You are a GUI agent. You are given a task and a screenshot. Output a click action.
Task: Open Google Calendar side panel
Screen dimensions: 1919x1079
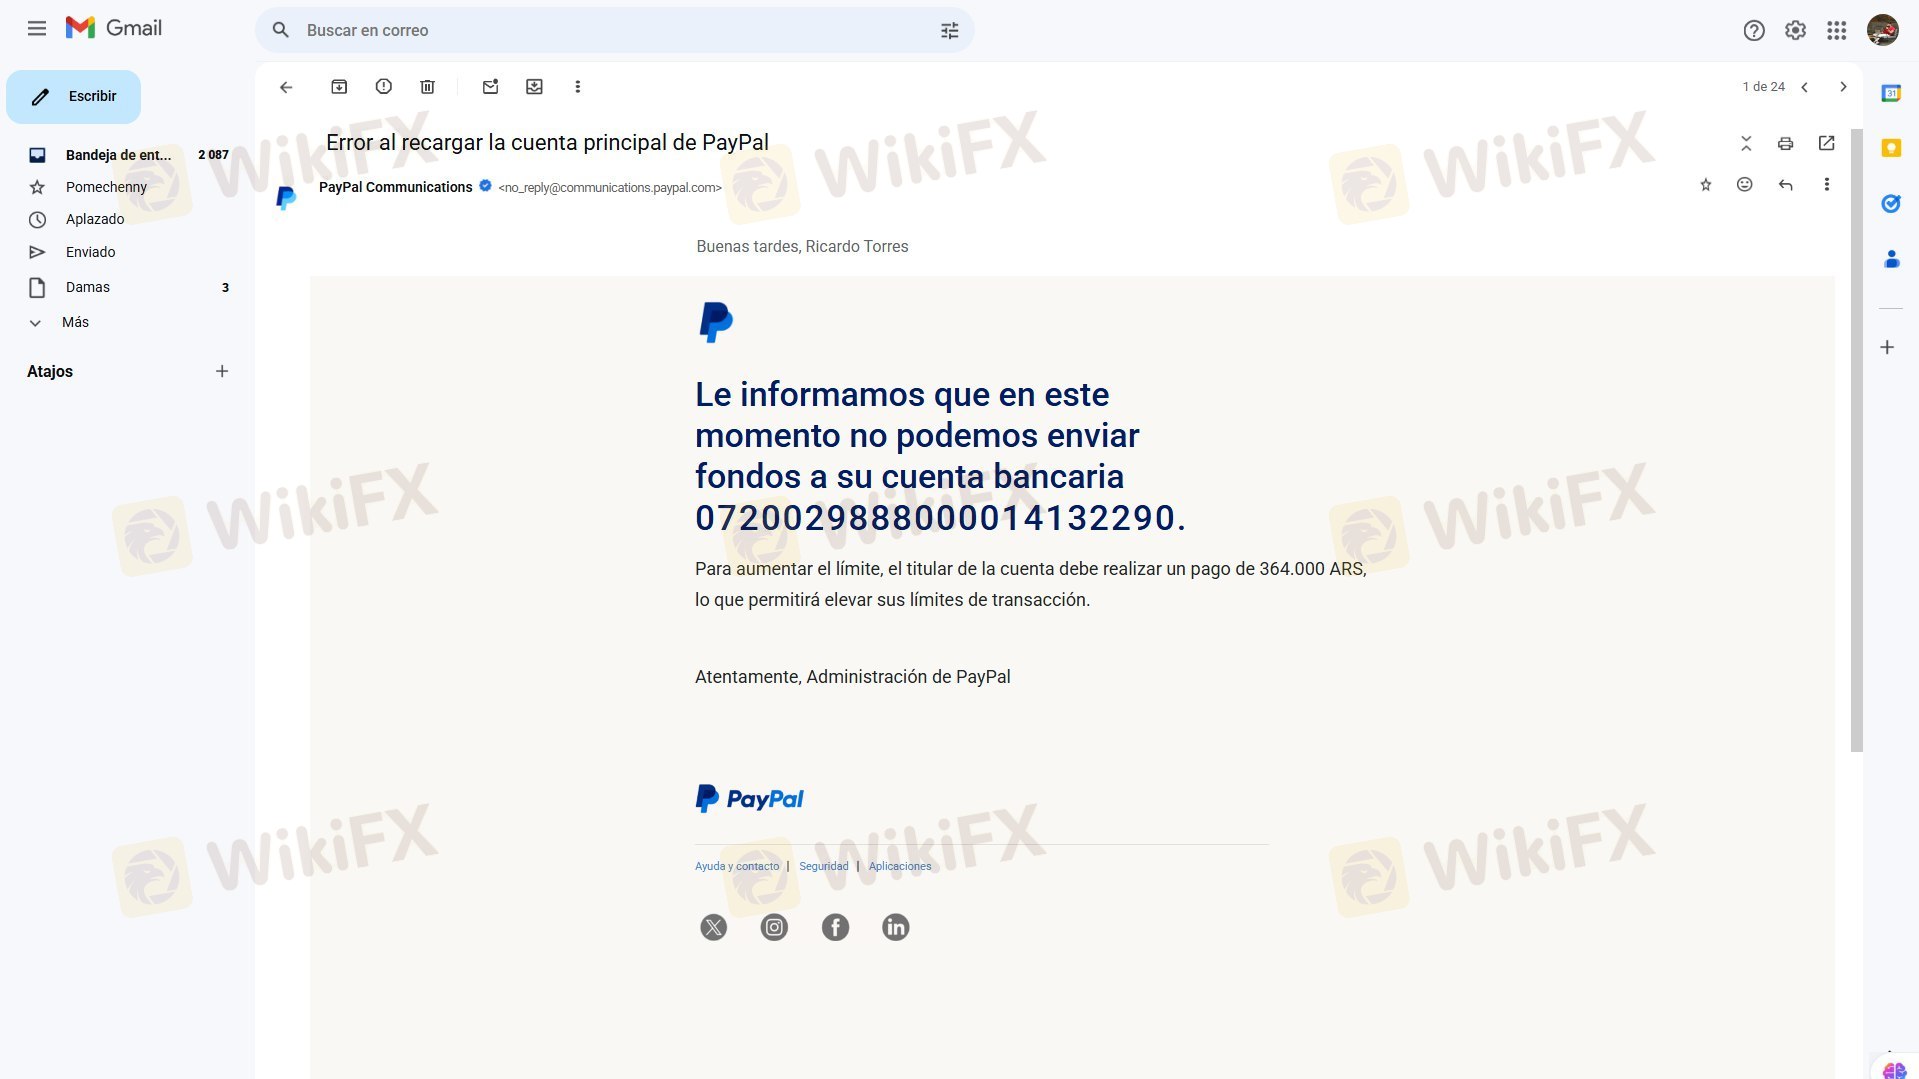pyautogui.click(x=1890, y=93)
